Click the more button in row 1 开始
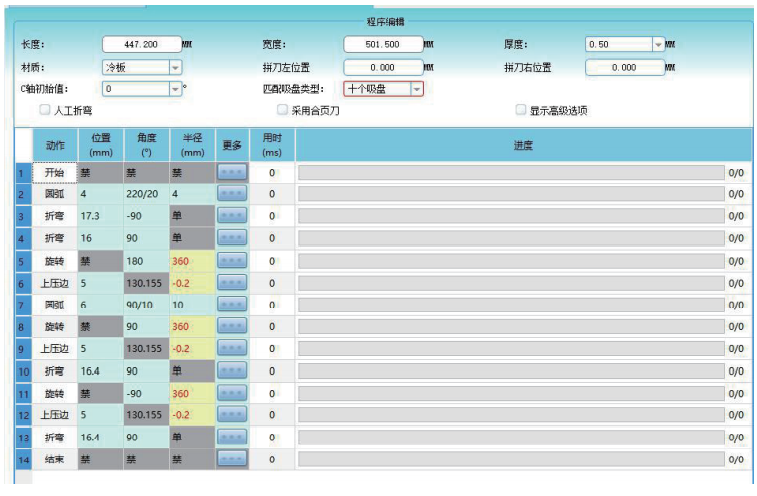 click(x=231, y=172)
